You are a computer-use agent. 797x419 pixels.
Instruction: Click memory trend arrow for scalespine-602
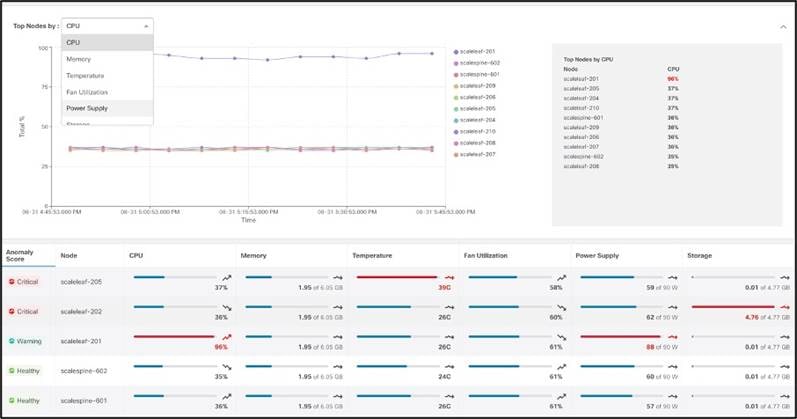[338, 367]
